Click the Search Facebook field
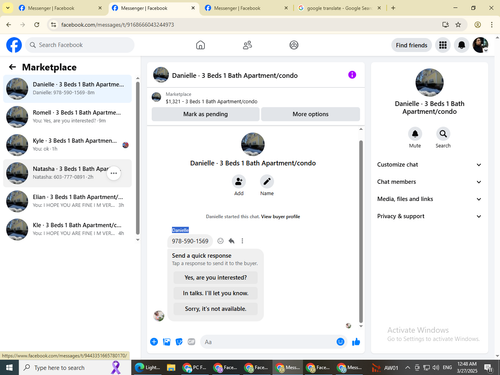Image resolution: width=500 pixels, height=375 pixels. tap(80, 45)
